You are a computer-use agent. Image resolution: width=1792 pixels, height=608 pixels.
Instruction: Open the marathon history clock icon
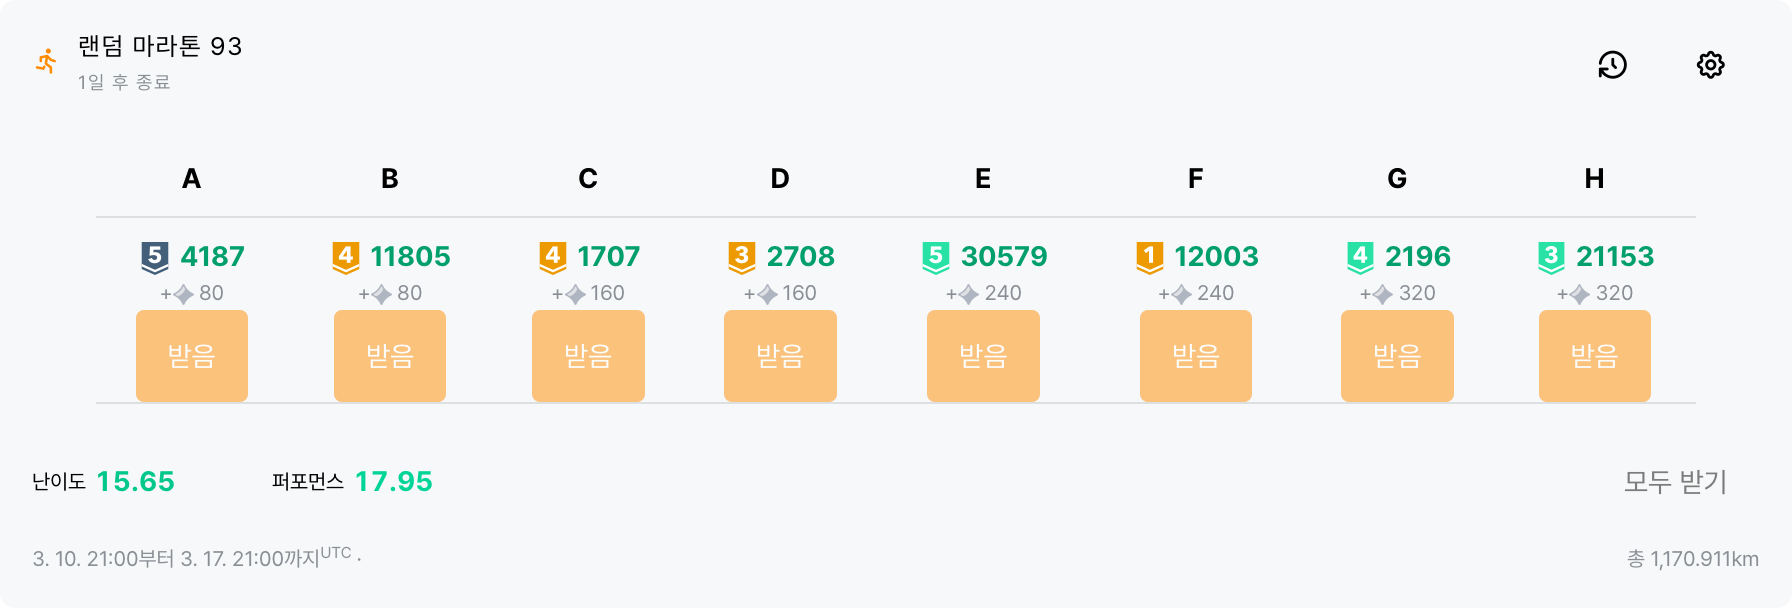1612,65
